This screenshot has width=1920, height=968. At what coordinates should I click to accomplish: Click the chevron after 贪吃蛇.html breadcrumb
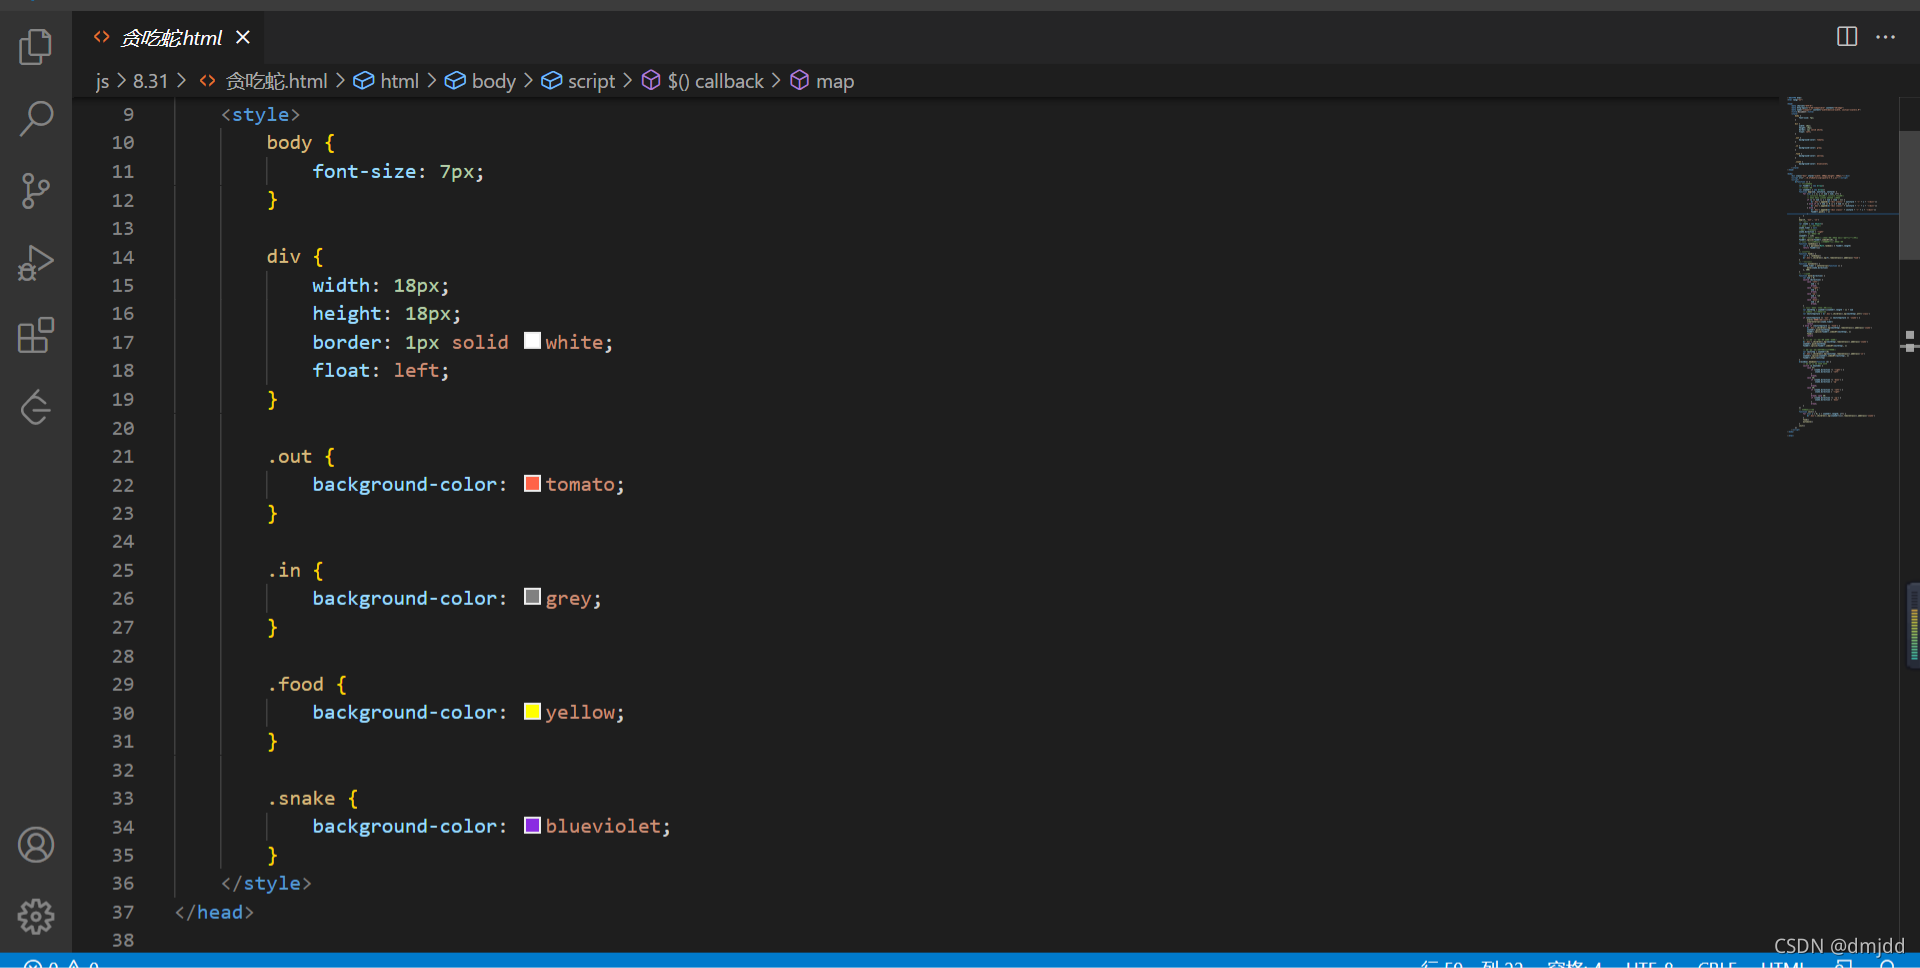[x=340, y=80]
